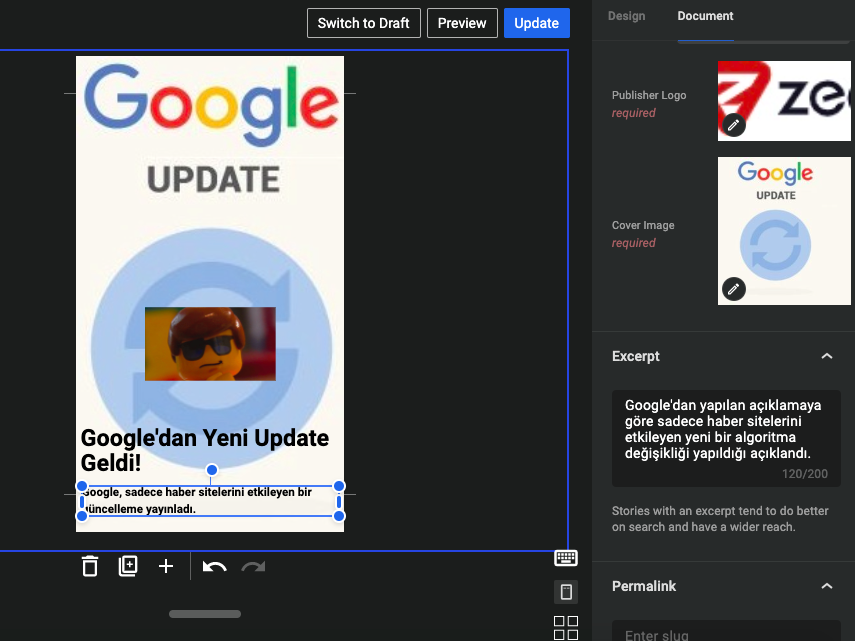Add a new page with plus icon
The width and height of the screenshot is (855, 641).
[166, 566]
